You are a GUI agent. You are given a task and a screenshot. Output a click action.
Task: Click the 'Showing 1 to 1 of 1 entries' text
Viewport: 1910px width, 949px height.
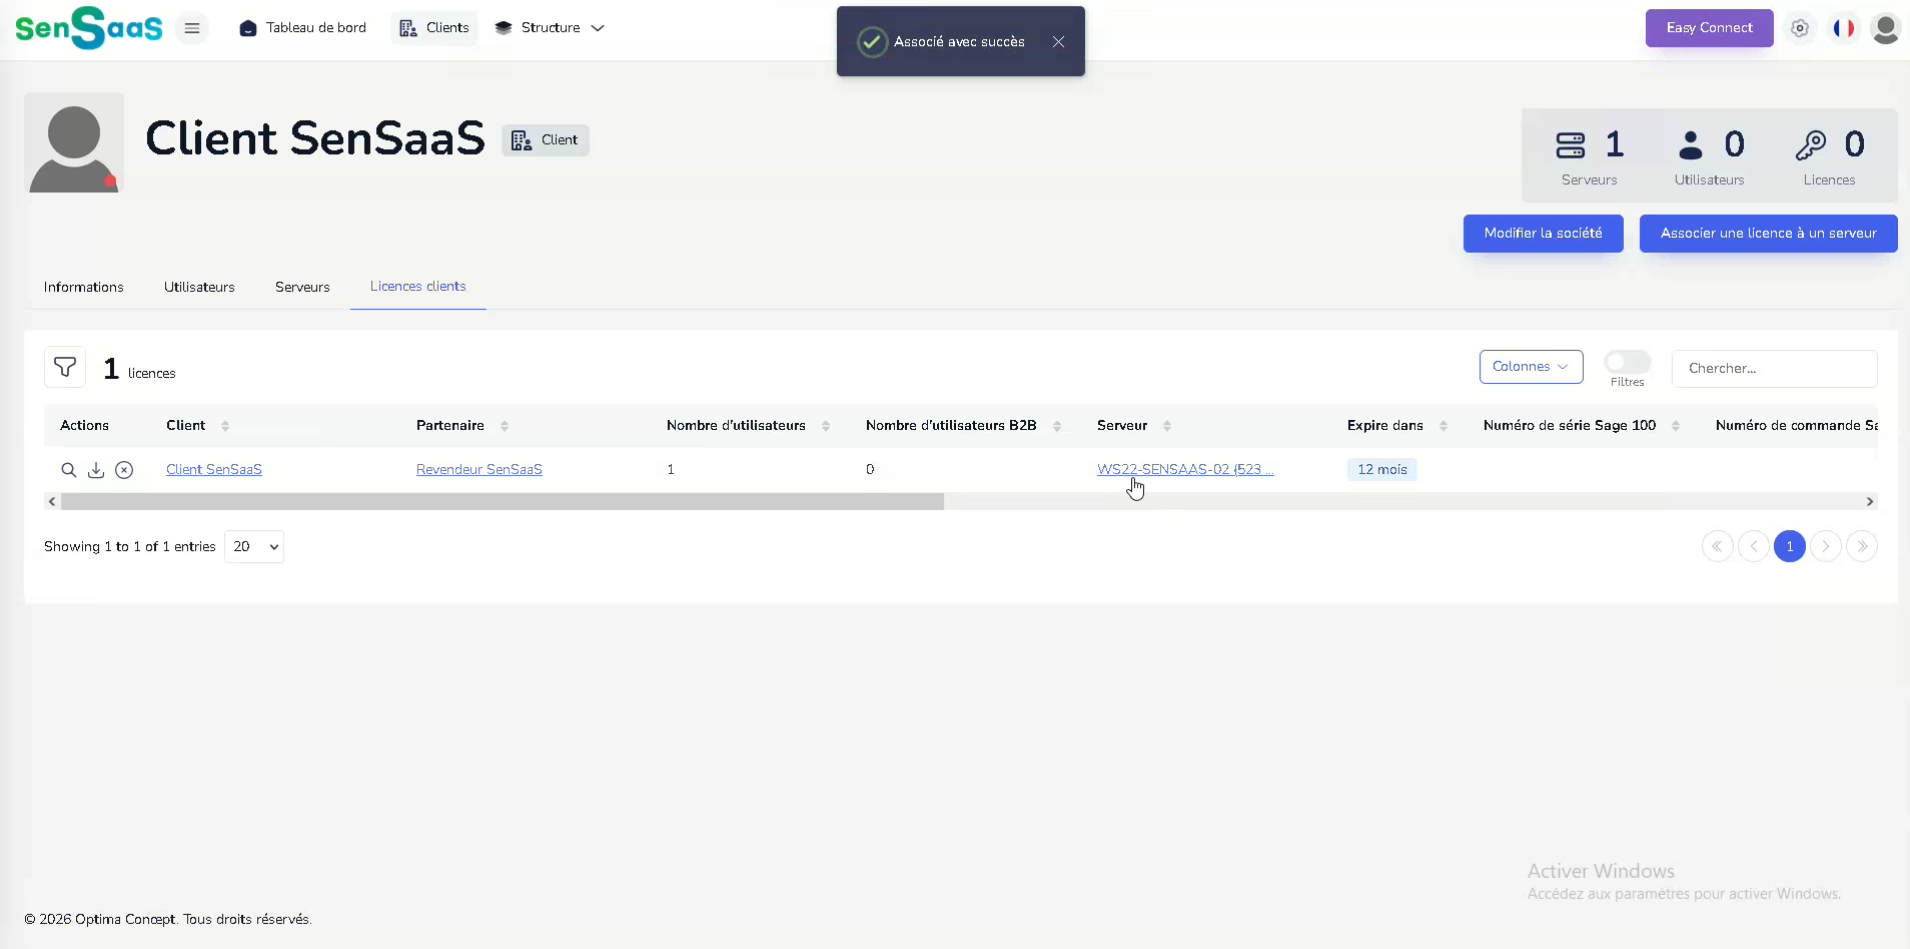click(x=130, y=547)
